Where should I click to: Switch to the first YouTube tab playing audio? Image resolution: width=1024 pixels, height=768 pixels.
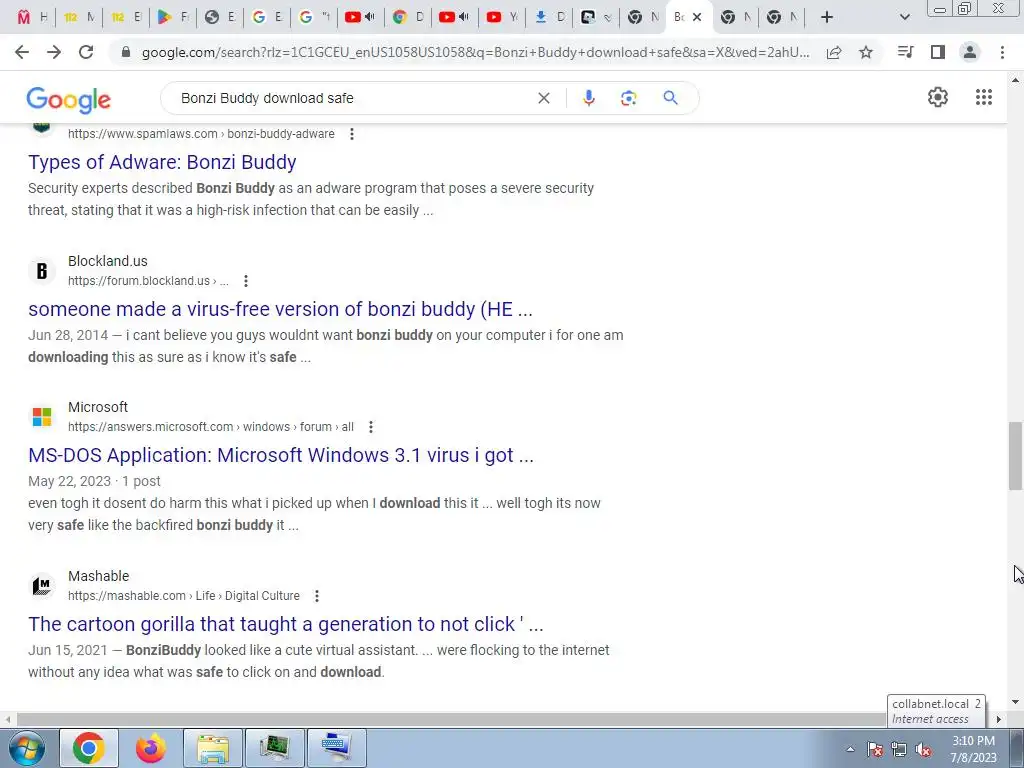pyautogui.click(x=360, y=17)
